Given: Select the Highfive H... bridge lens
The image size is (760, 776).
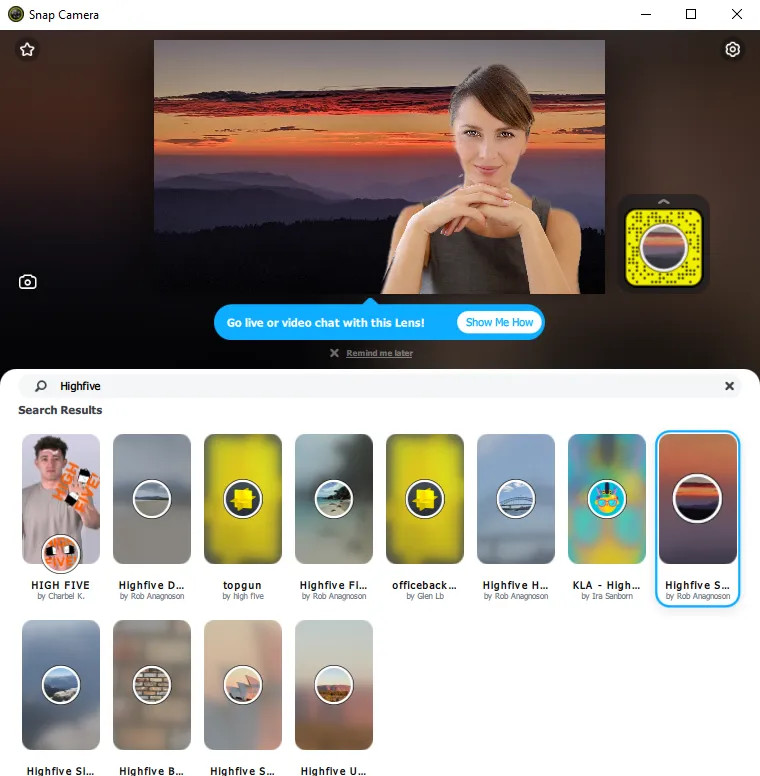Looking at the screenshot, I should tap(516, 499).
